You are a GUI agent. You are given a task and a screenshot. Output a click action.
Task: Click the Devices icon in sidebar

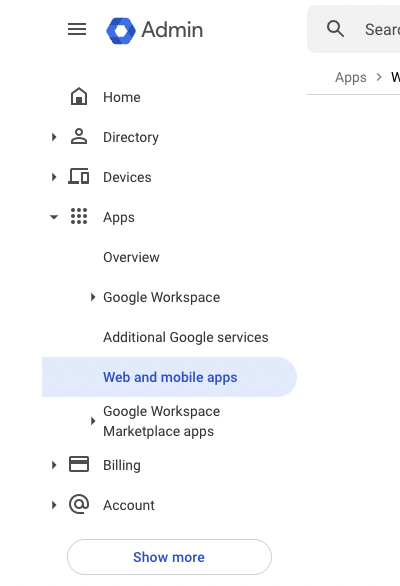79,176
